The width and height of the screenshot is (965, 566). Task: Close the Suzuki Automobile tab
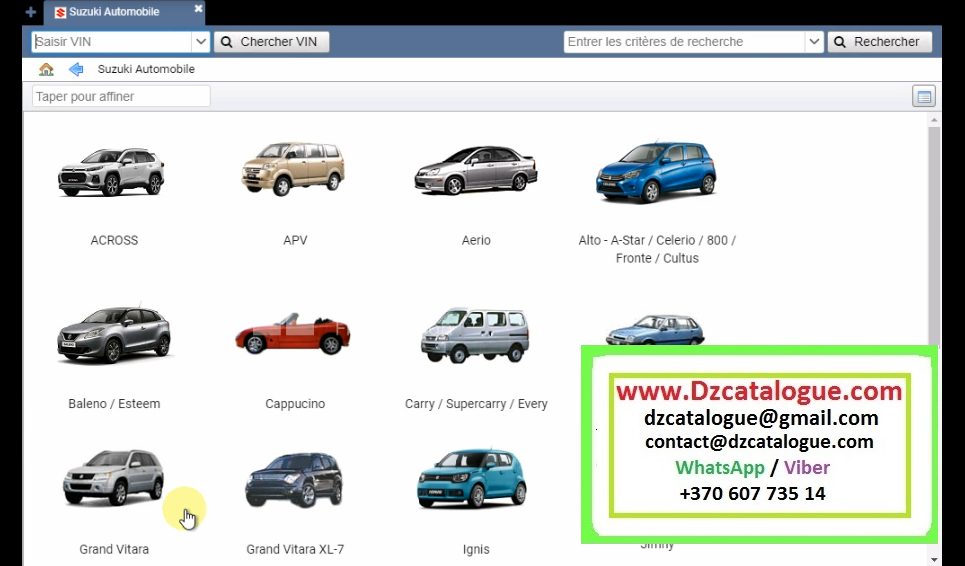click(x=198, y=9)
